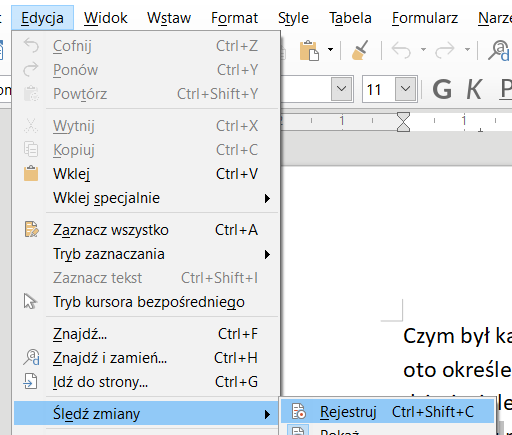Click the ruler indent hourglass marker
This screenshot has width=512, height=435.
[403, 122]
